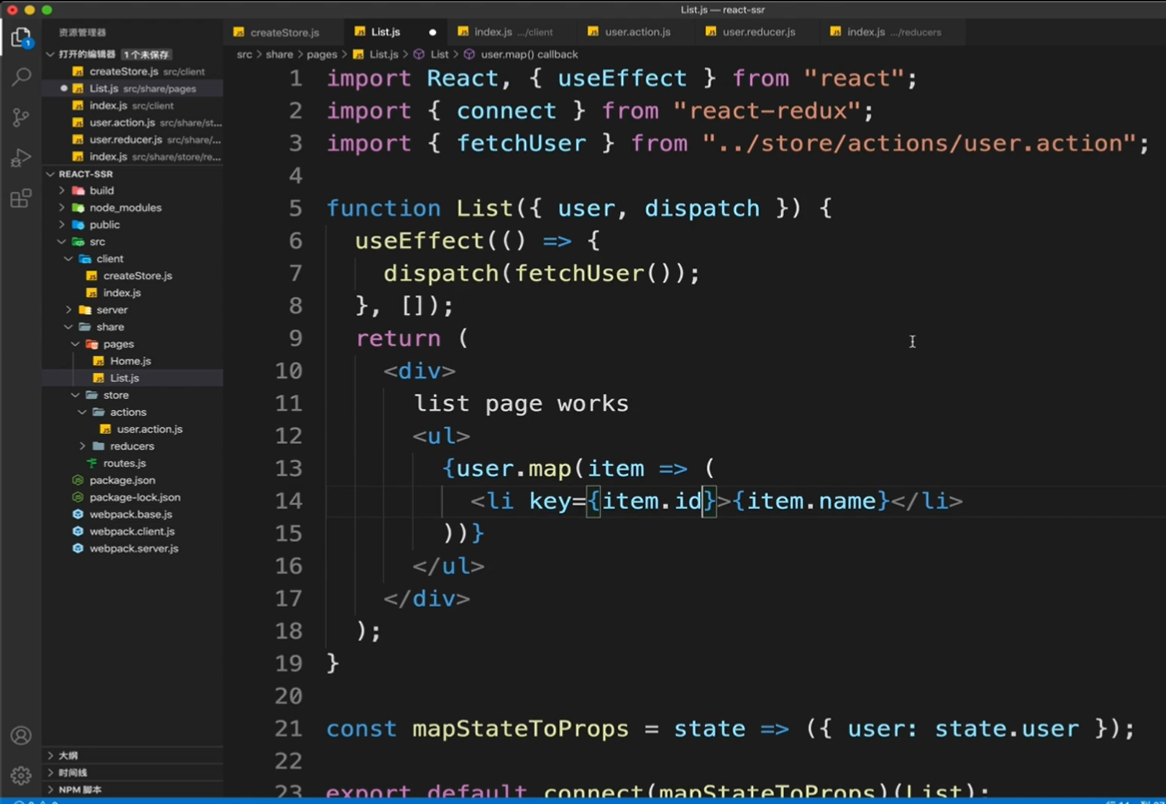Place cursor on fetchUser in line 7
The image size is (1166, 804).
(579, 274)
